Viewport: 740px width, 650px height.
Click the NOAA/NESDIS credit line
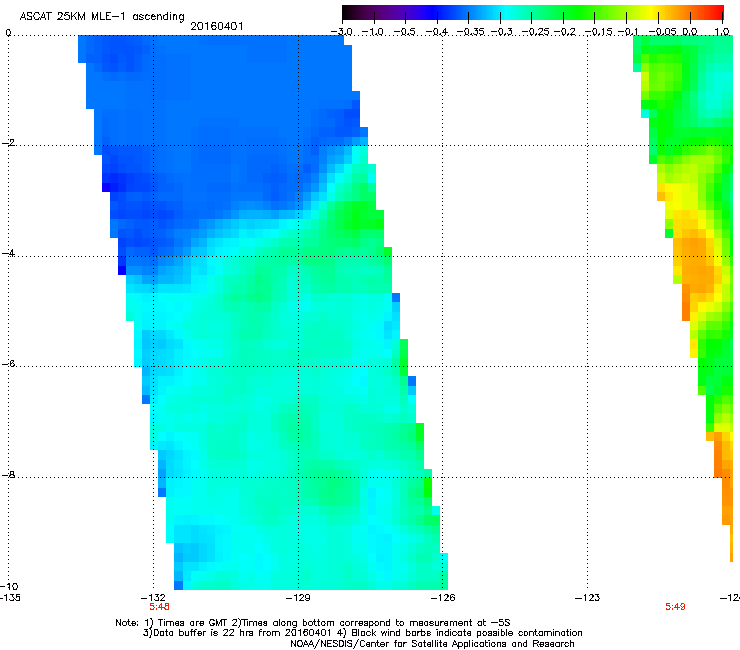pos(432,643)
